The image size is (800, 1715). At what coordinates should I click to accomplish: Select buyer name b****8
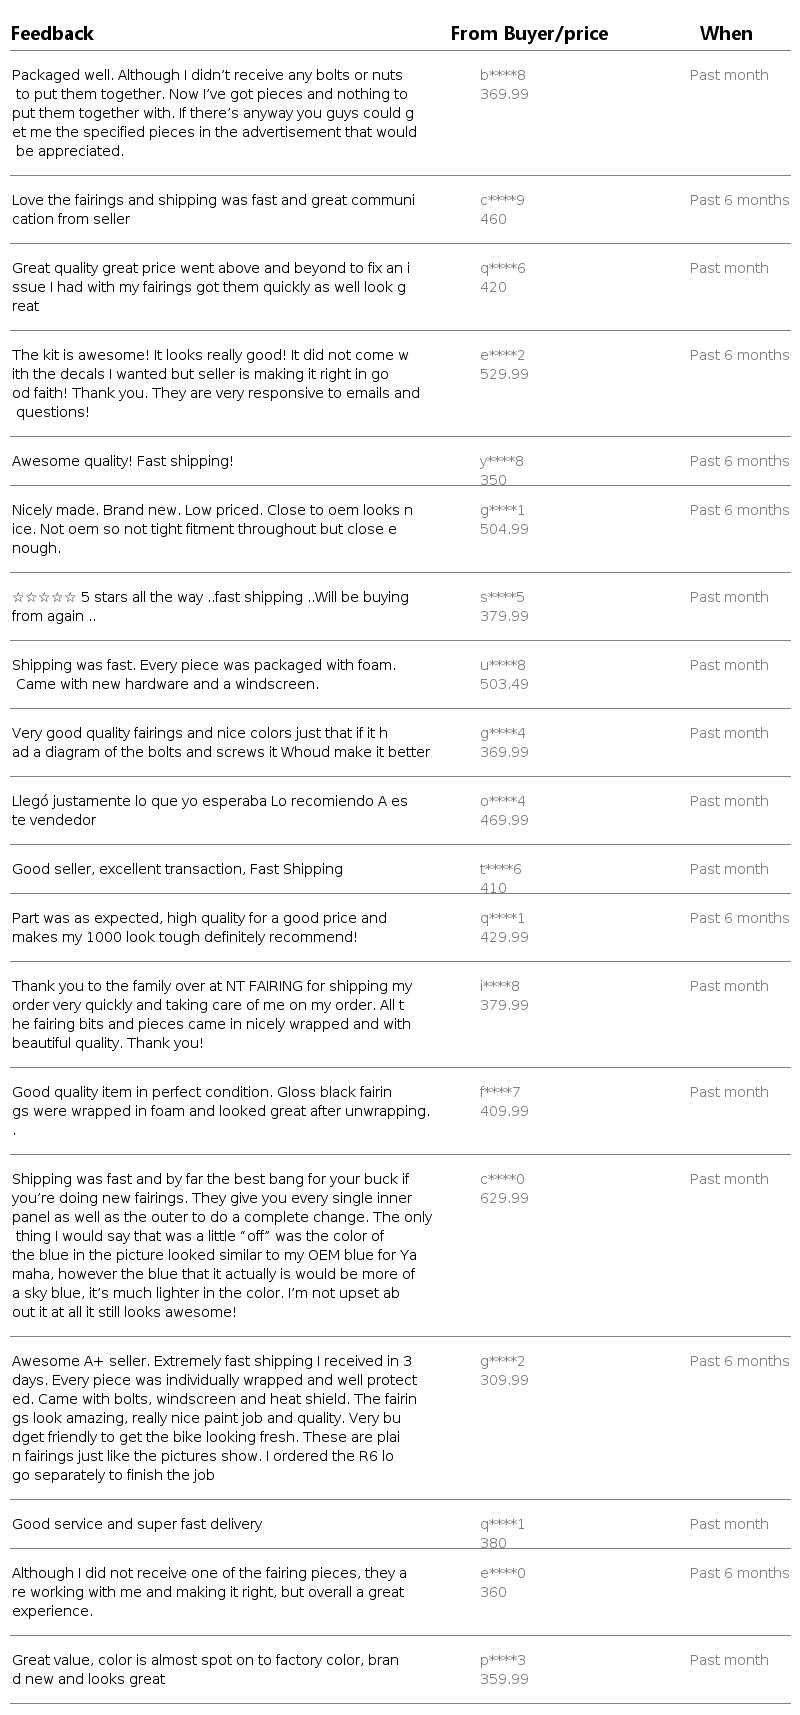[502, 75]
